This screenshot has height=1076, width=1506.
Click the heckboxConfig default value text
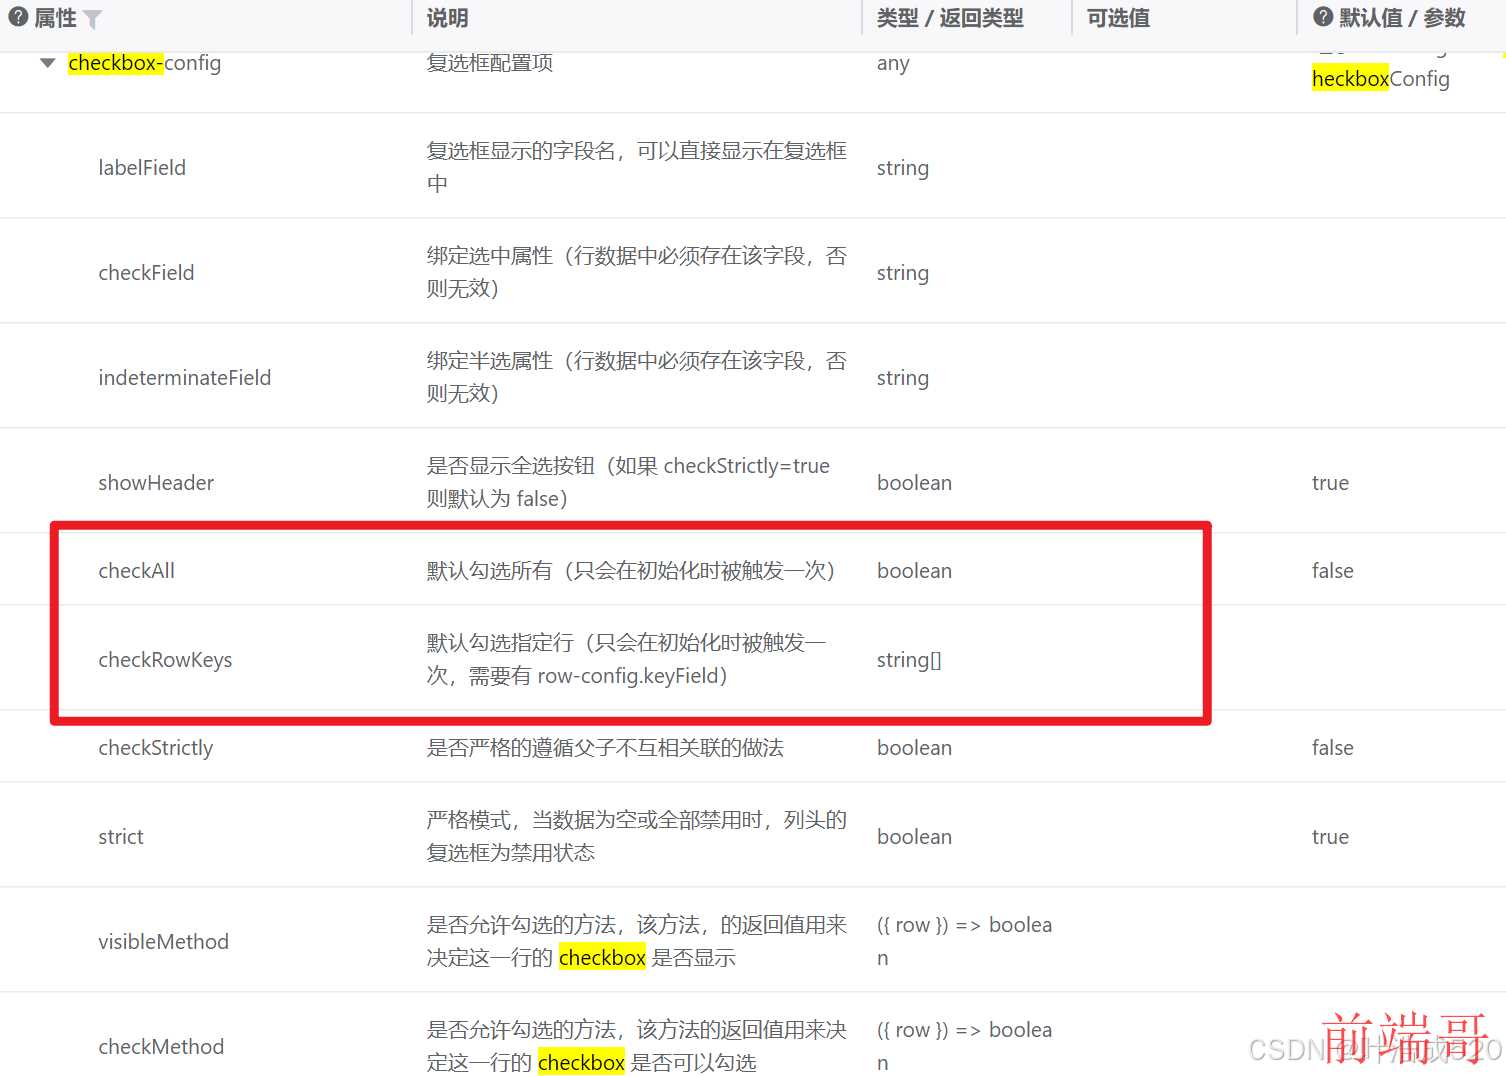coord(1380,78)
